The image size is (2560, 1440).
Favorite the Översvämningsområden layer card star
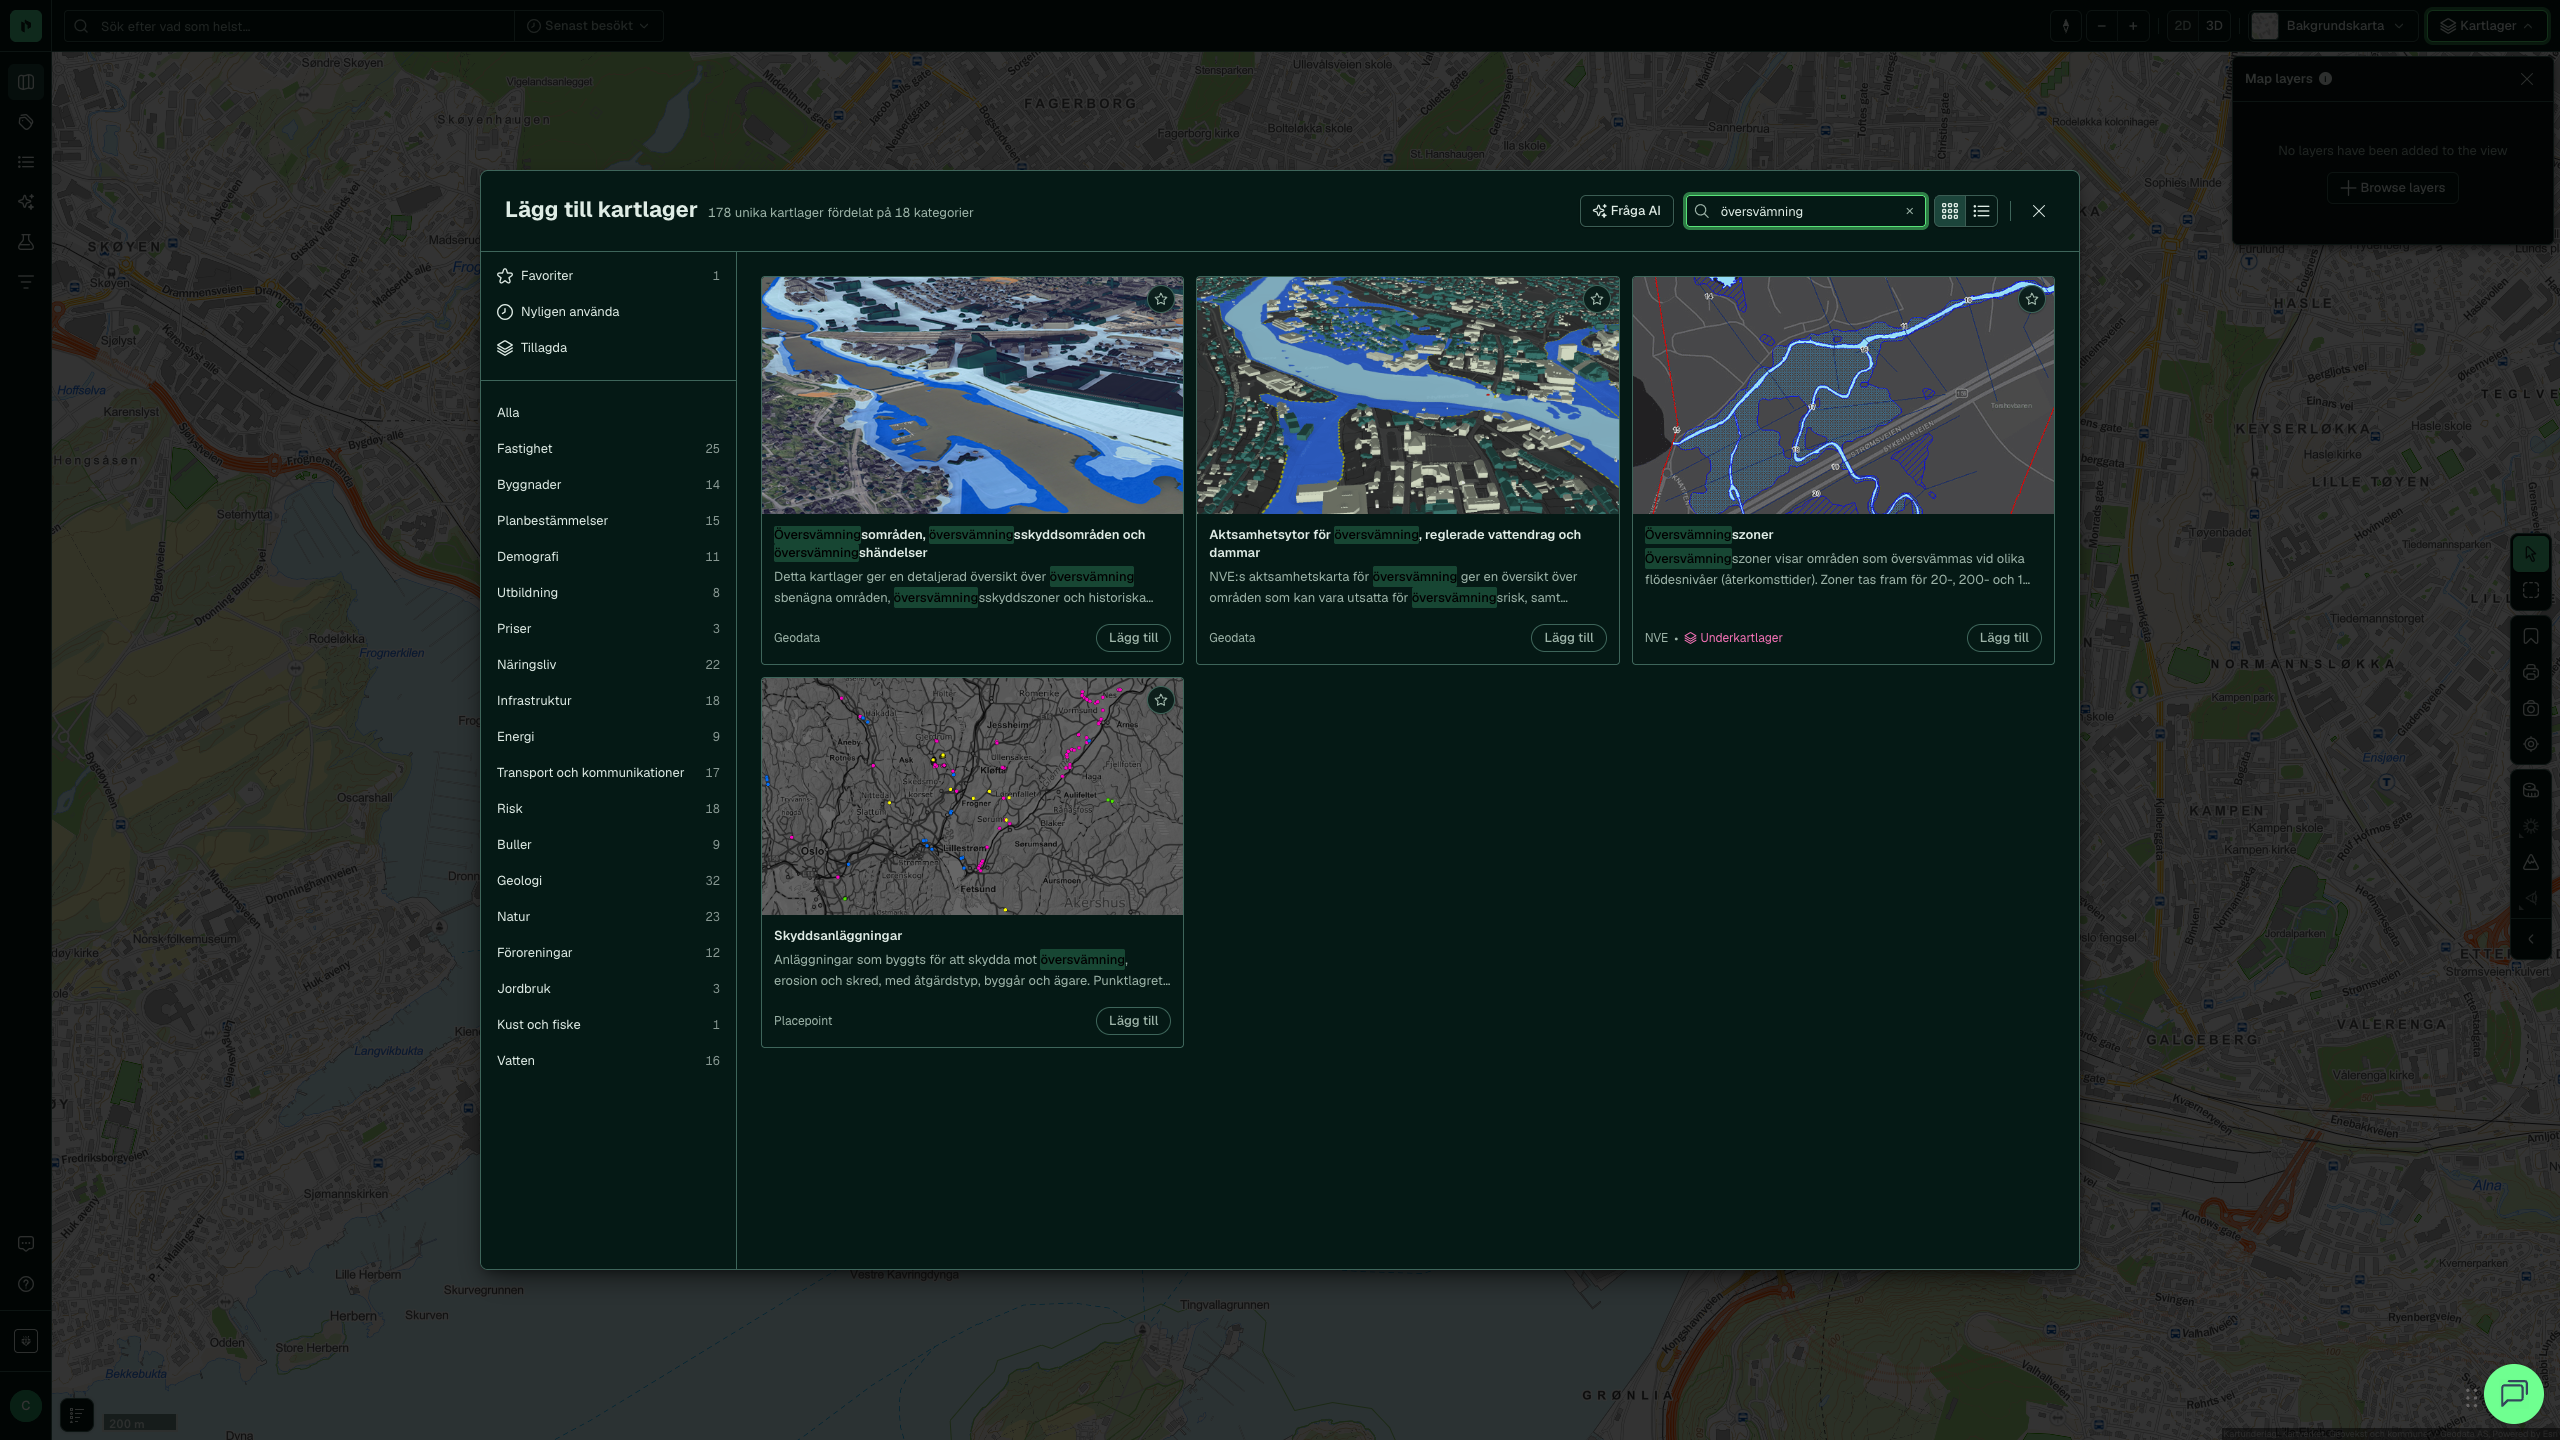[1160, 299]
